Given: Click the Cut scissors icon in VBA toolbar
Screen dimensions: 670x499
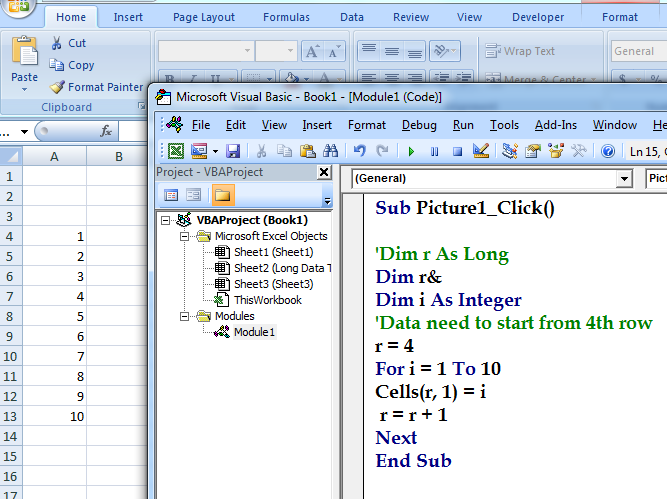Looking at the screenshot, I should click(x=261, y=151).
